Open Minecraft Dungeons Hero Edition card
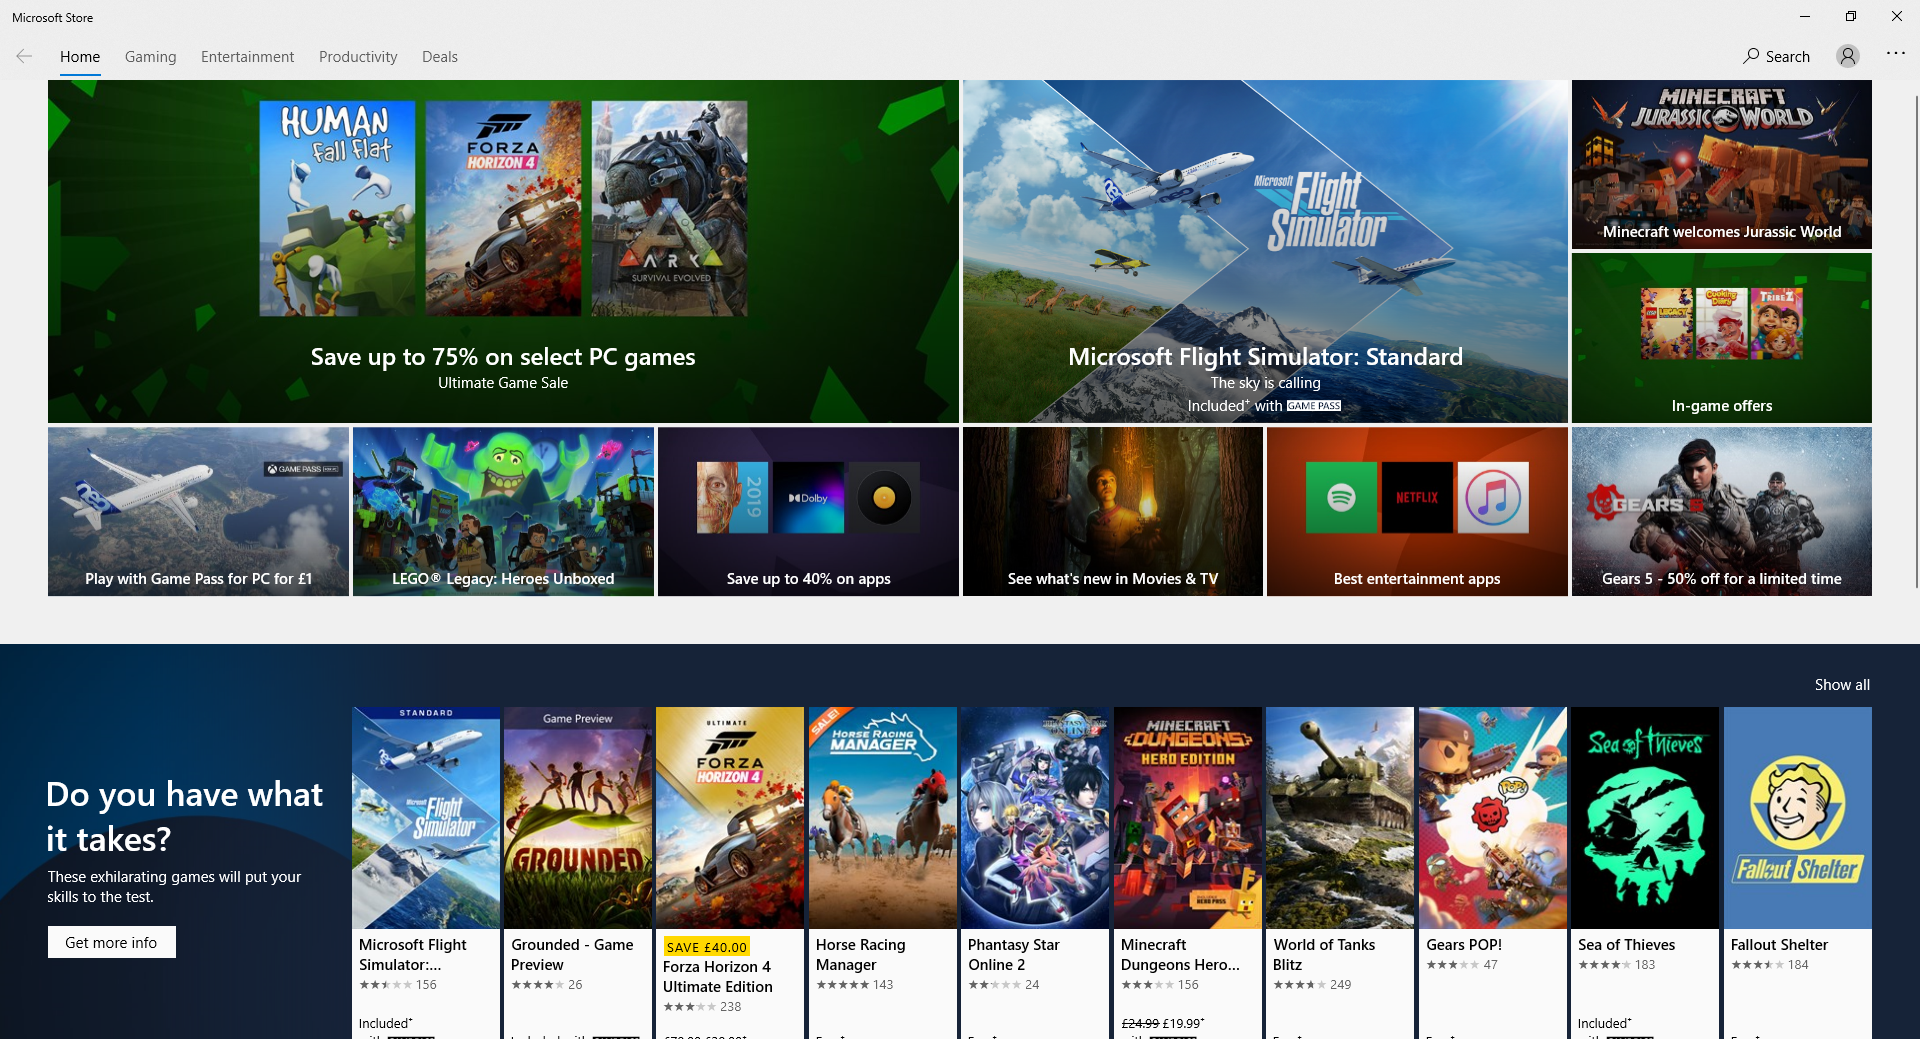This screenshot has width=1920, height=1039. pyautogui.click(x=1188, y=872)
